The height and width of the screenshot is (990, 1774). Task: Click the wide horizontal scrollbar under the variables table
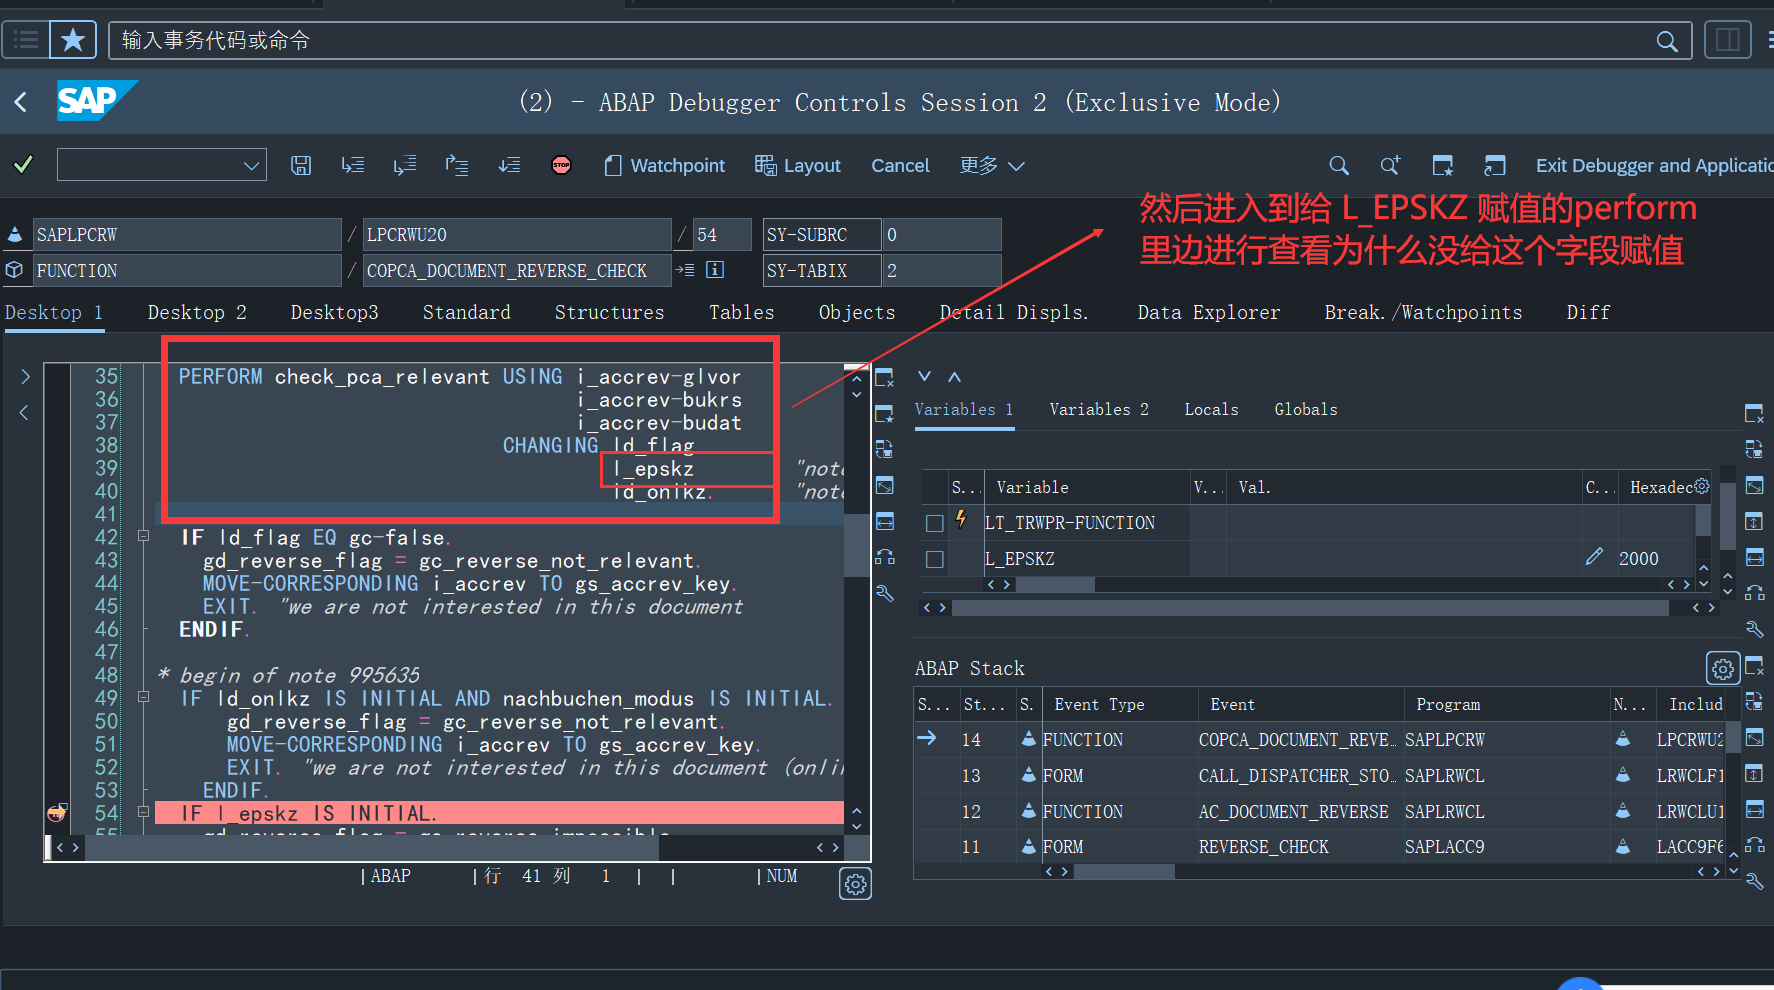[x=1311, y=607]
